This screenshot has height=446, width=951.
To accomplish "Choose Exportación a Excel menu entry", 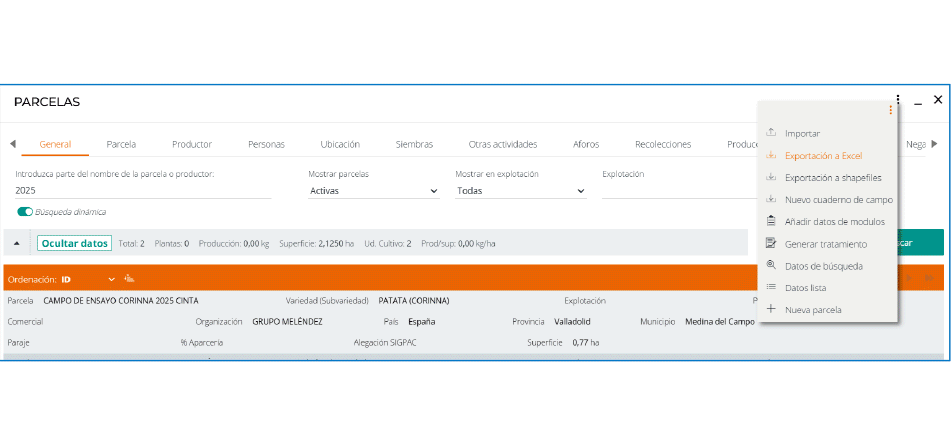I will pyautogui.click(x=823, y=156).
